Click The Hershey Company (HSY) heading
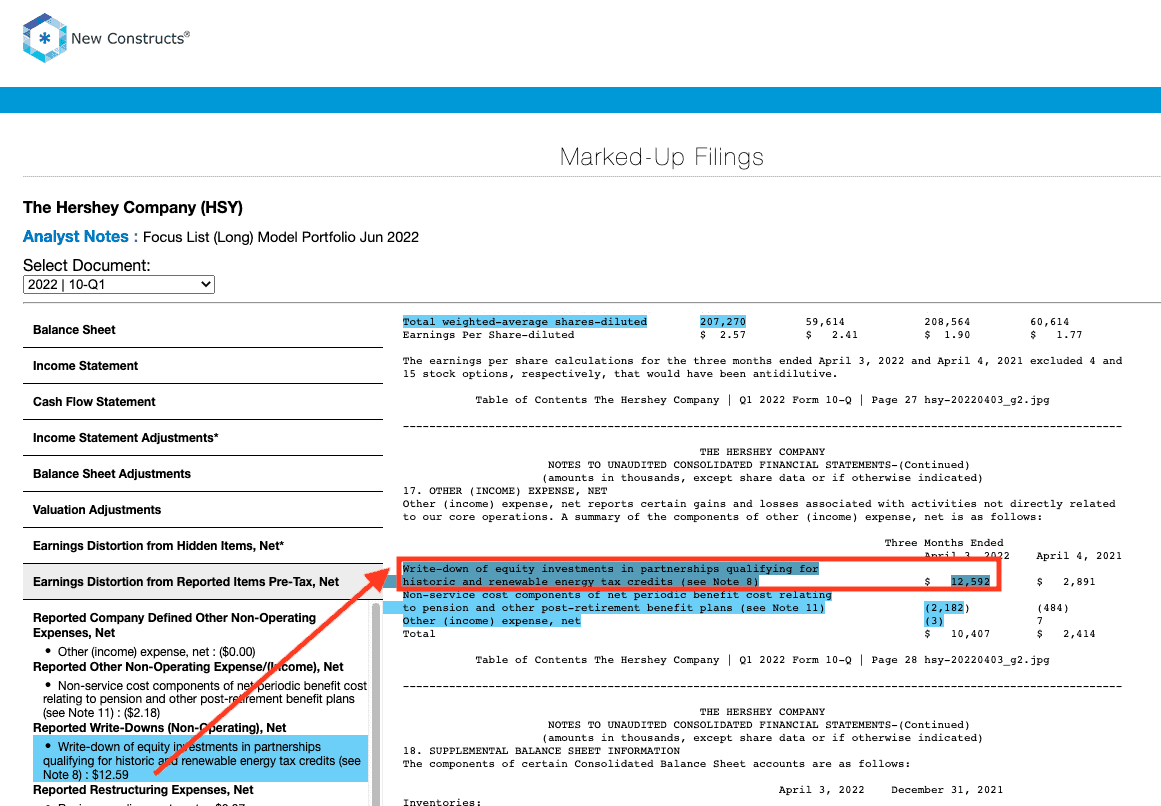This screenshot has height=806, width=1161. [x=133, y=208]
